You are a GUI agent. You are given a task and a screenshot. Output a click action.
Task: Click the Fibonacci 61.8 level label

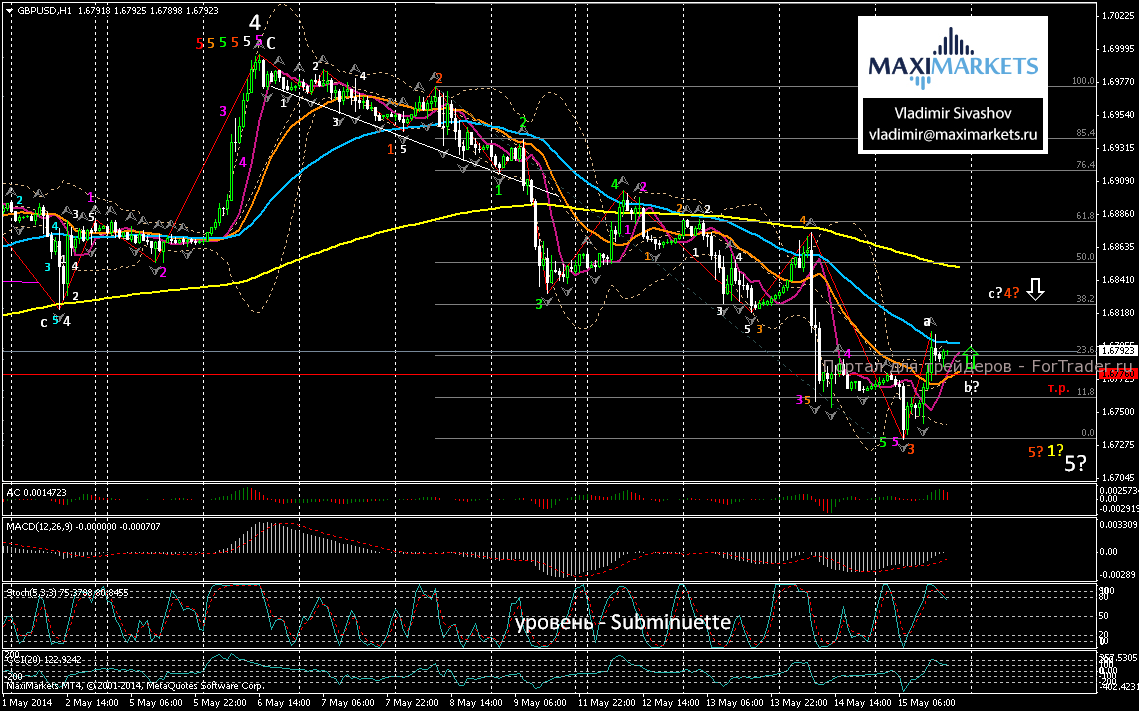(1081, 214)
